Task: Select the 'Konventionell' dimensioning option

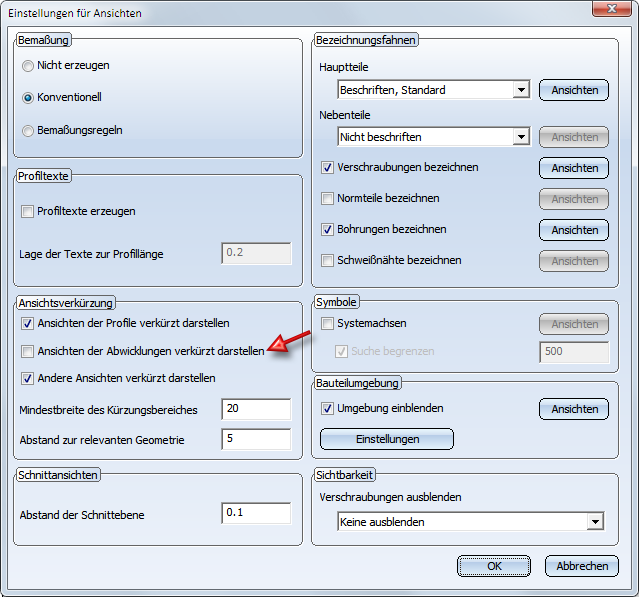Action: pyautogui.click(x=28, y=98)
